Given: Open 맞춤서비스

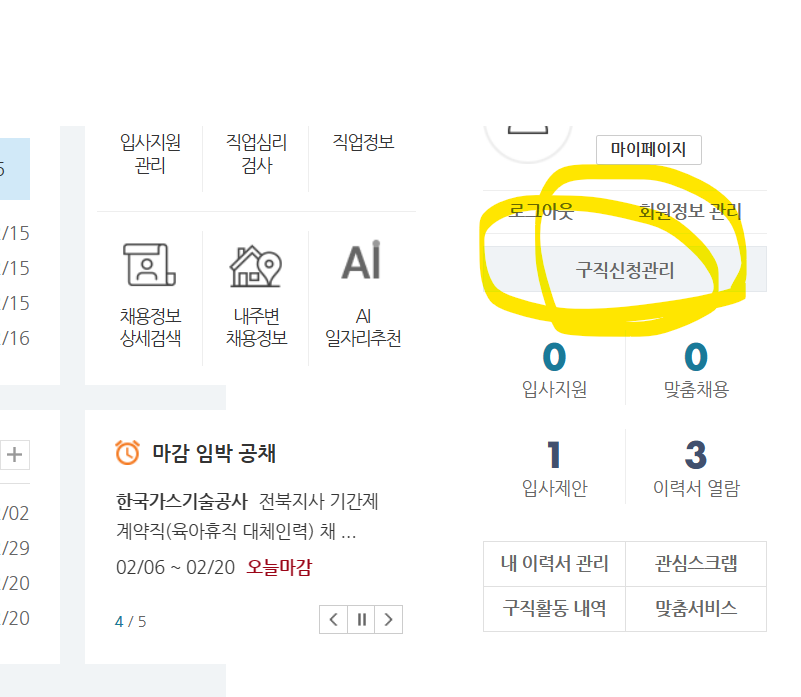Looking at the screenshot, I should (696, 609).
